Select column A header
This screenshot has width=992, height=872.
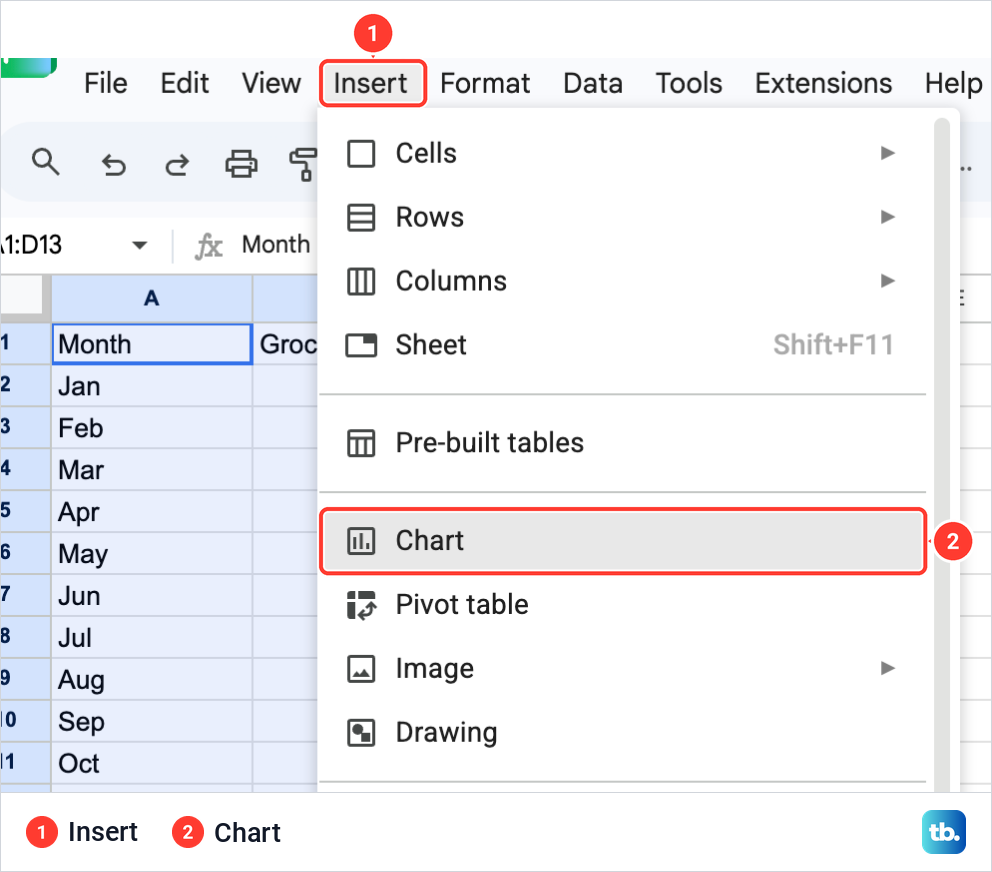pos(152,298)
